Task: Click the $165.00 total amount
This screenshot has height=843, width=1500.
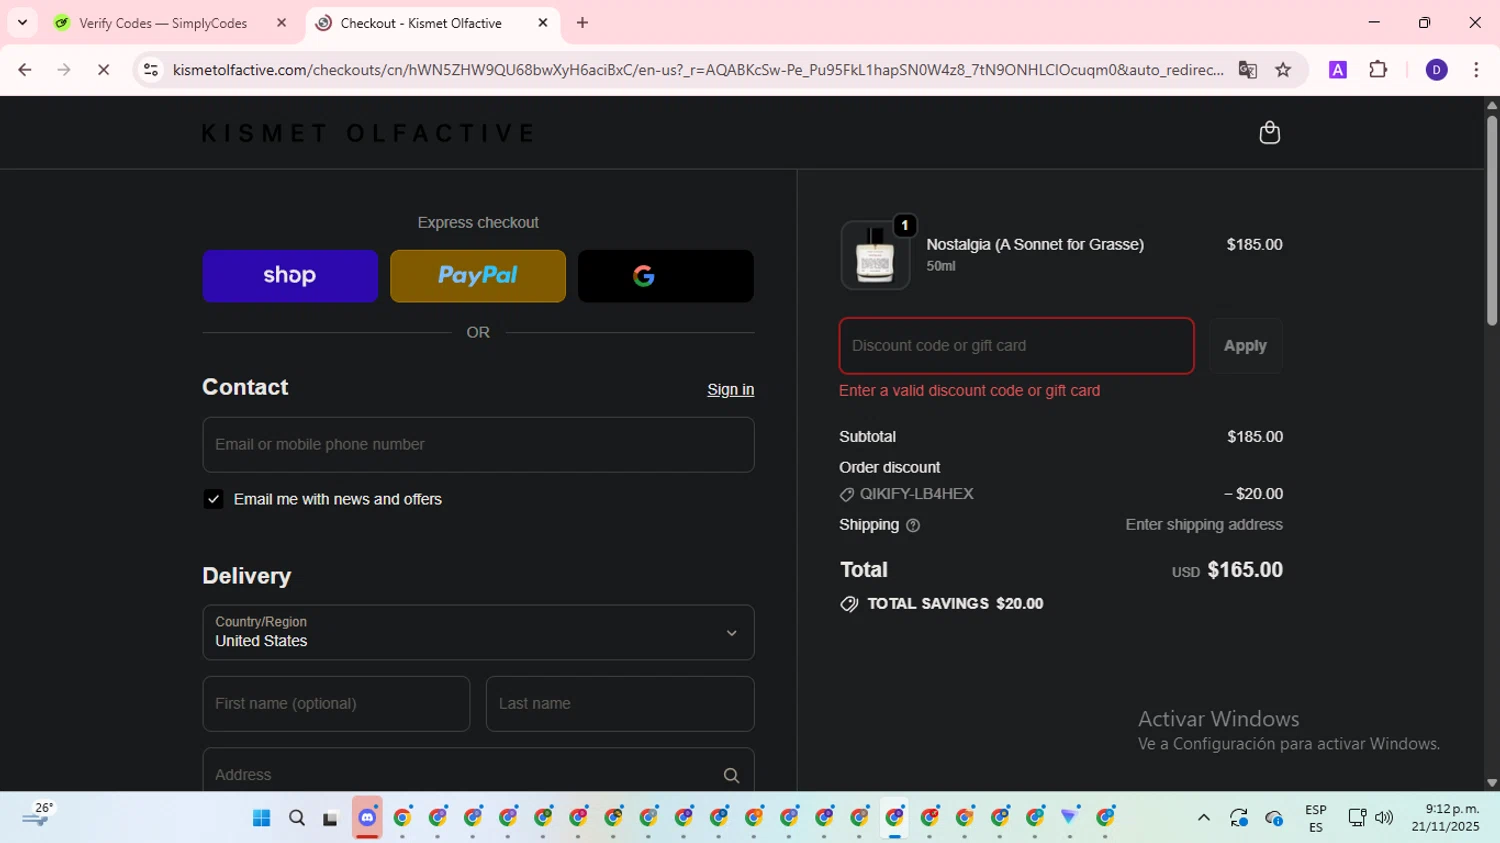Action: tap(1245, 570)
